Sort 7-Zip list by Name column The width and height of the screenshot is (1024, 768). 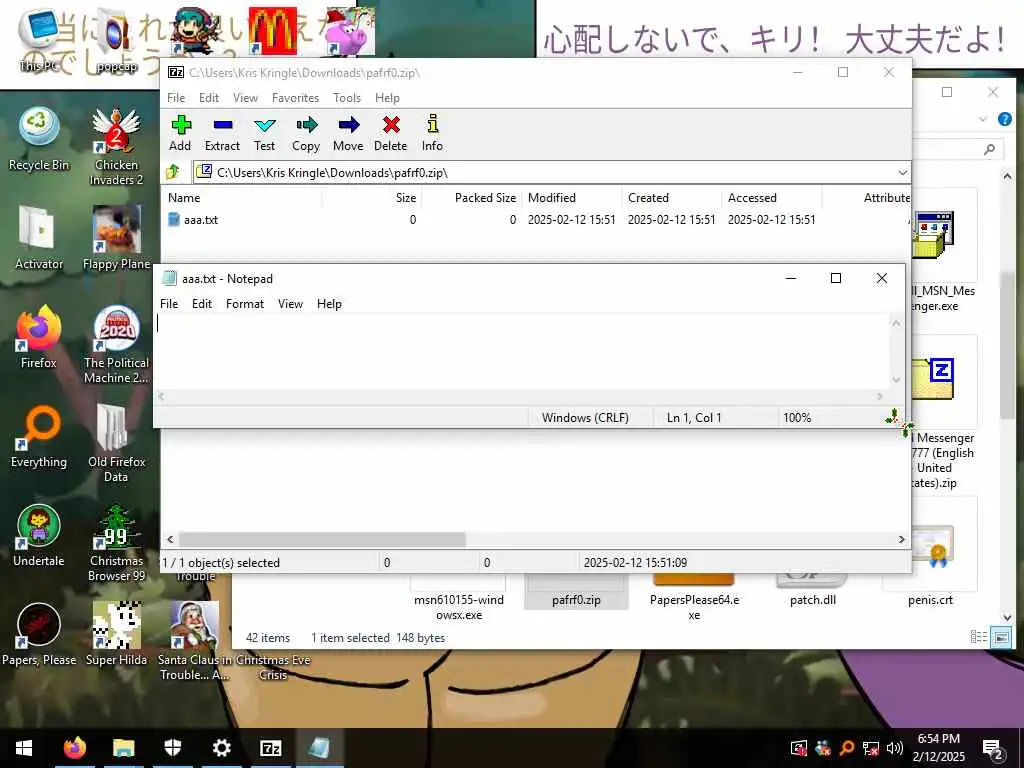pyautogui.click(x=241, y=198)
